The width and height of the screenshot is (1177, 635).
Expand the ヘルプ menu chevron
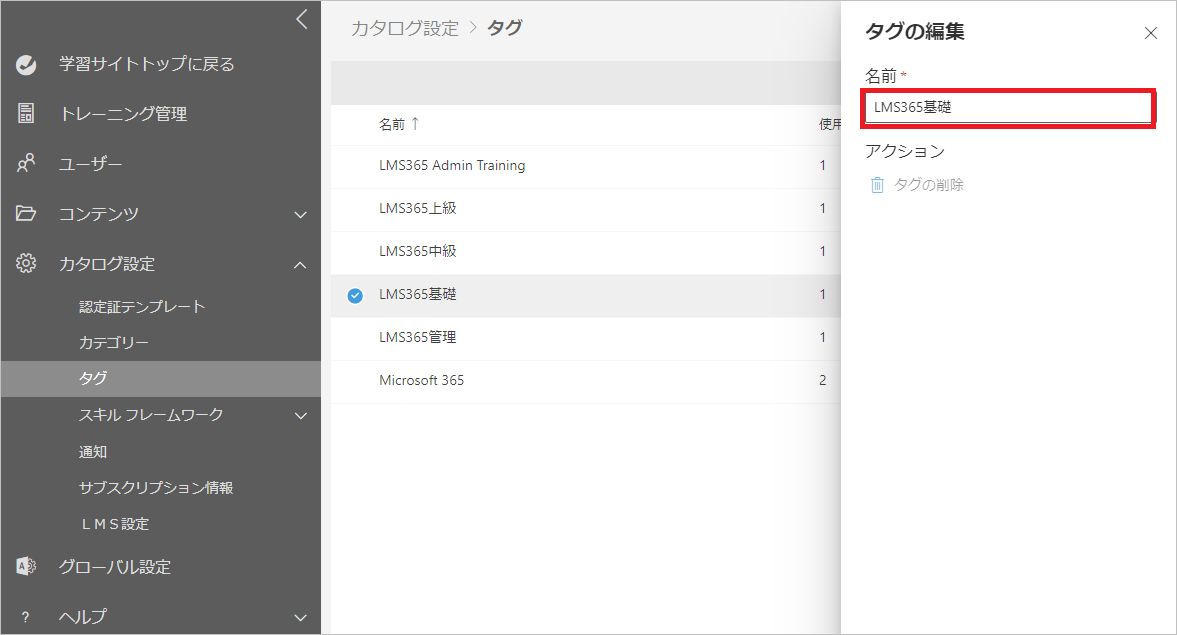(x=300, y=618)
